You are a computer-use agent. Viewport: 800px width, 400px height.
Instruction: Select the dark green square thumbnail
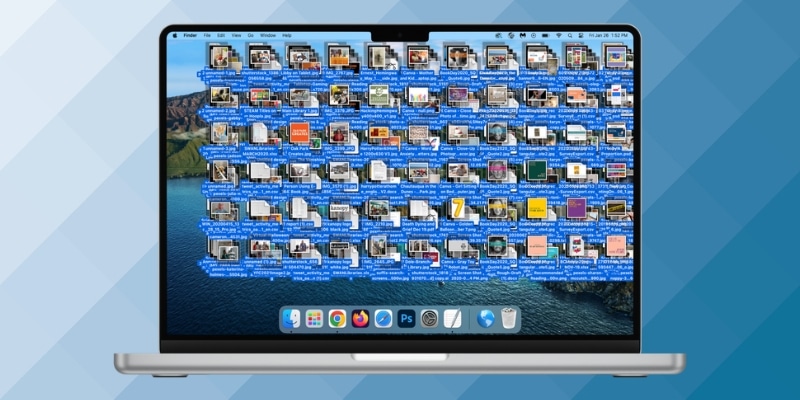(x=537, y=170)
